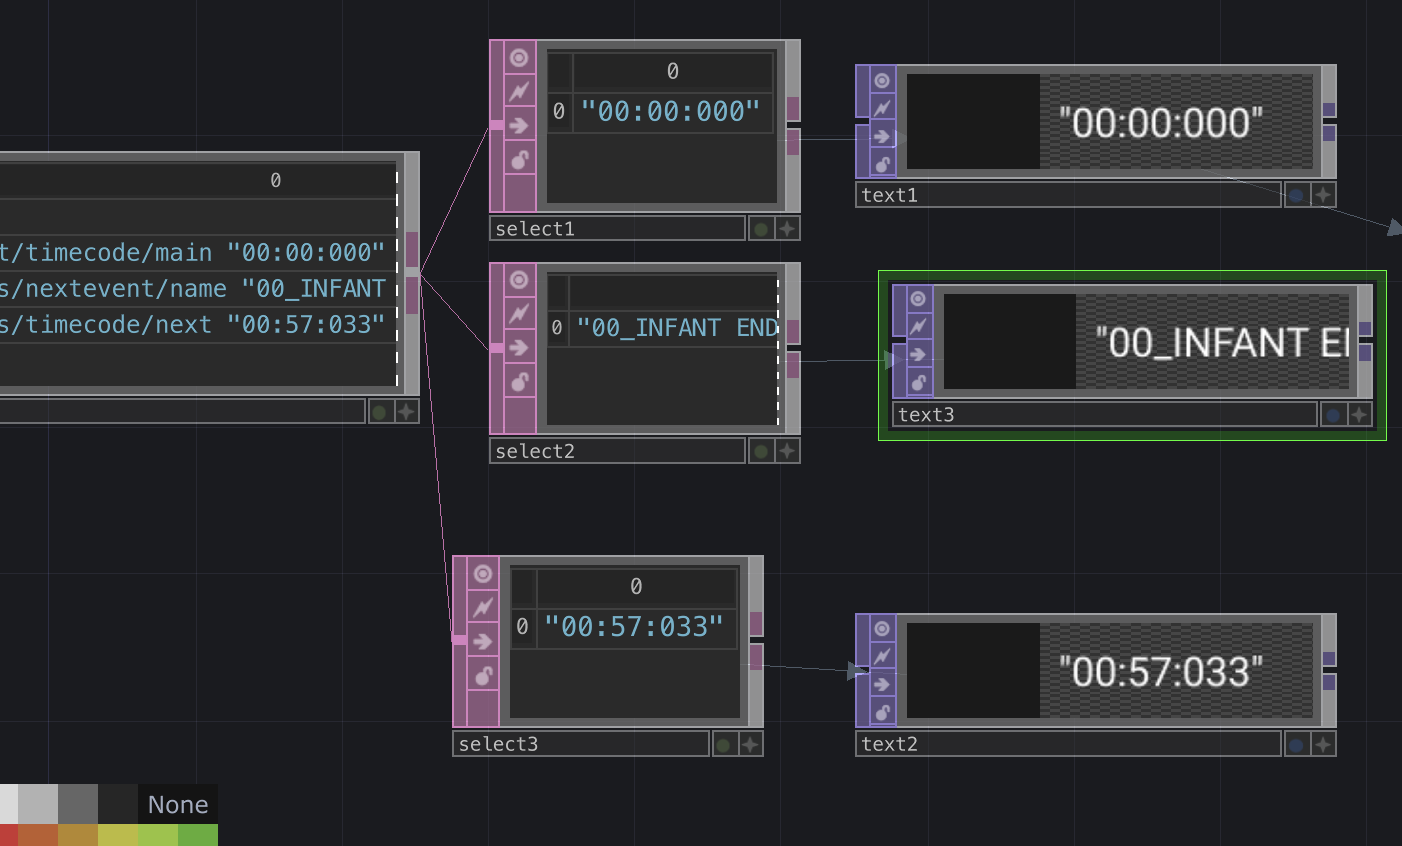1402x846 pixels.
Task: Toggle display flag dot on text1
Action: pyautogui.click(x=1296, y=195)
